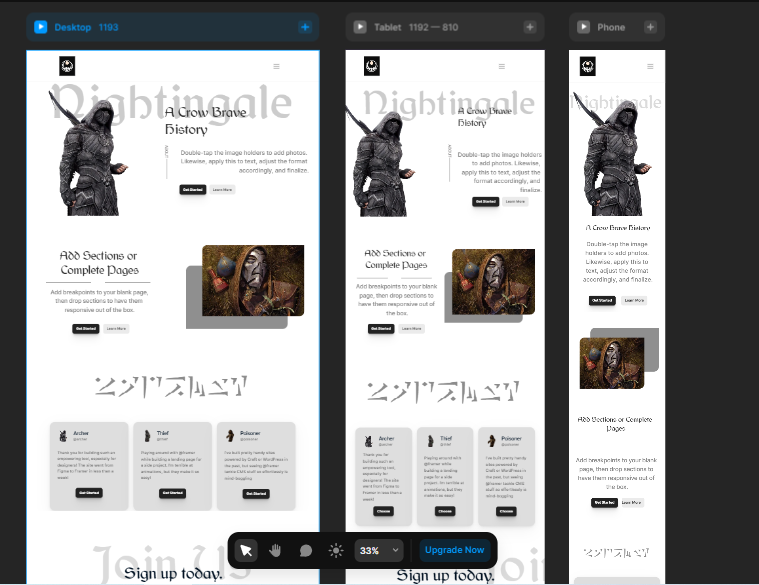Select the Archer card in Desktop frame
Screen dimensions: 759x585
89,466
